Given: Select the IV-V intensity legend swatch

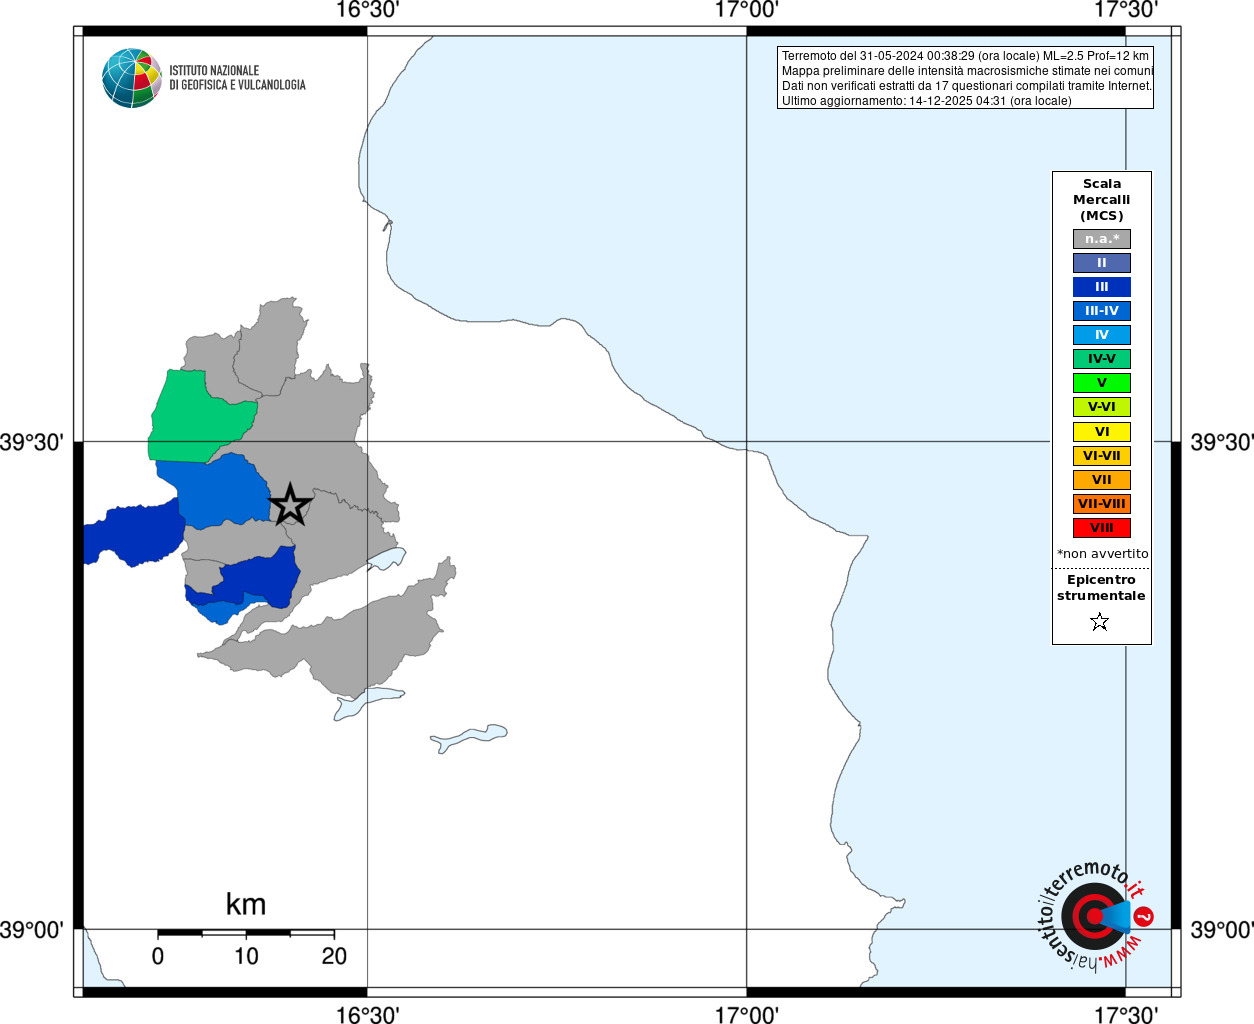Looking at the screenshot, I should click(1102, 359).
